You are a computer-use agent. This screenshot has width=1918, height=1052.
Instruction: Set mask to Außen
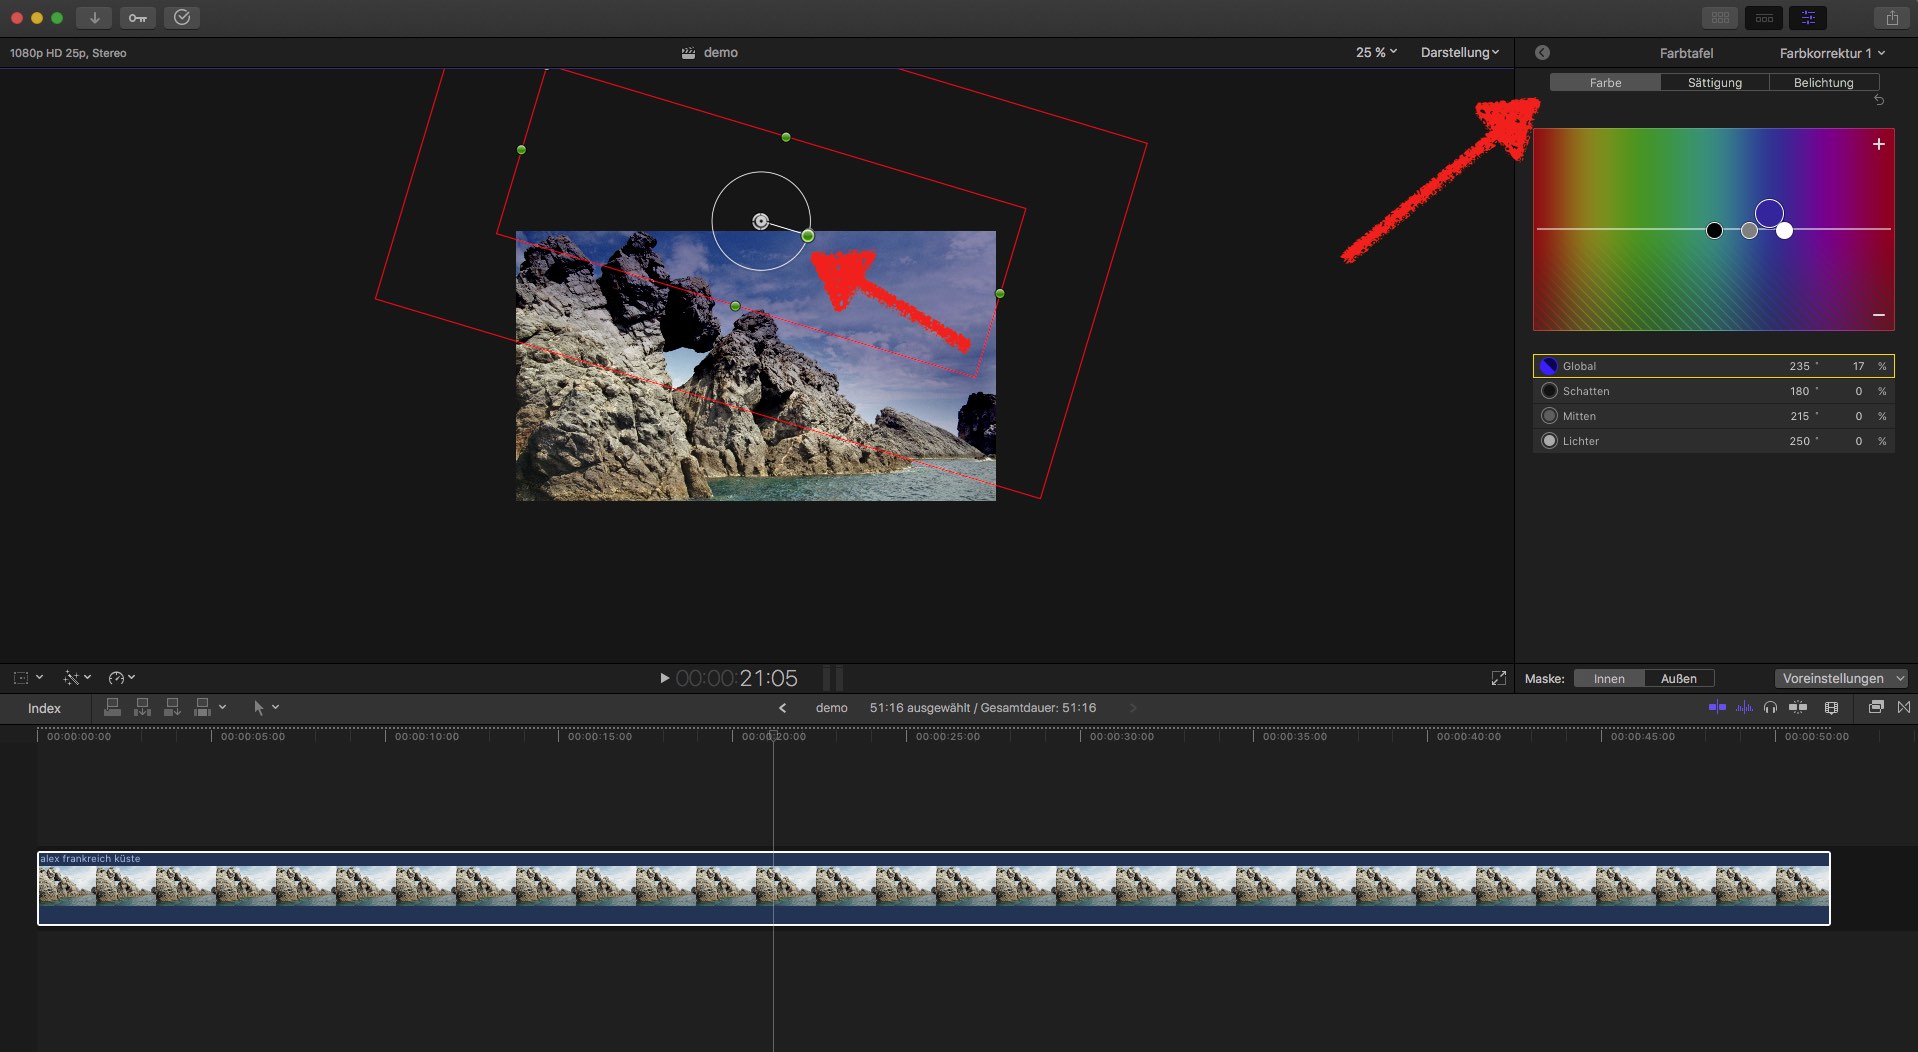[1678, 679]
